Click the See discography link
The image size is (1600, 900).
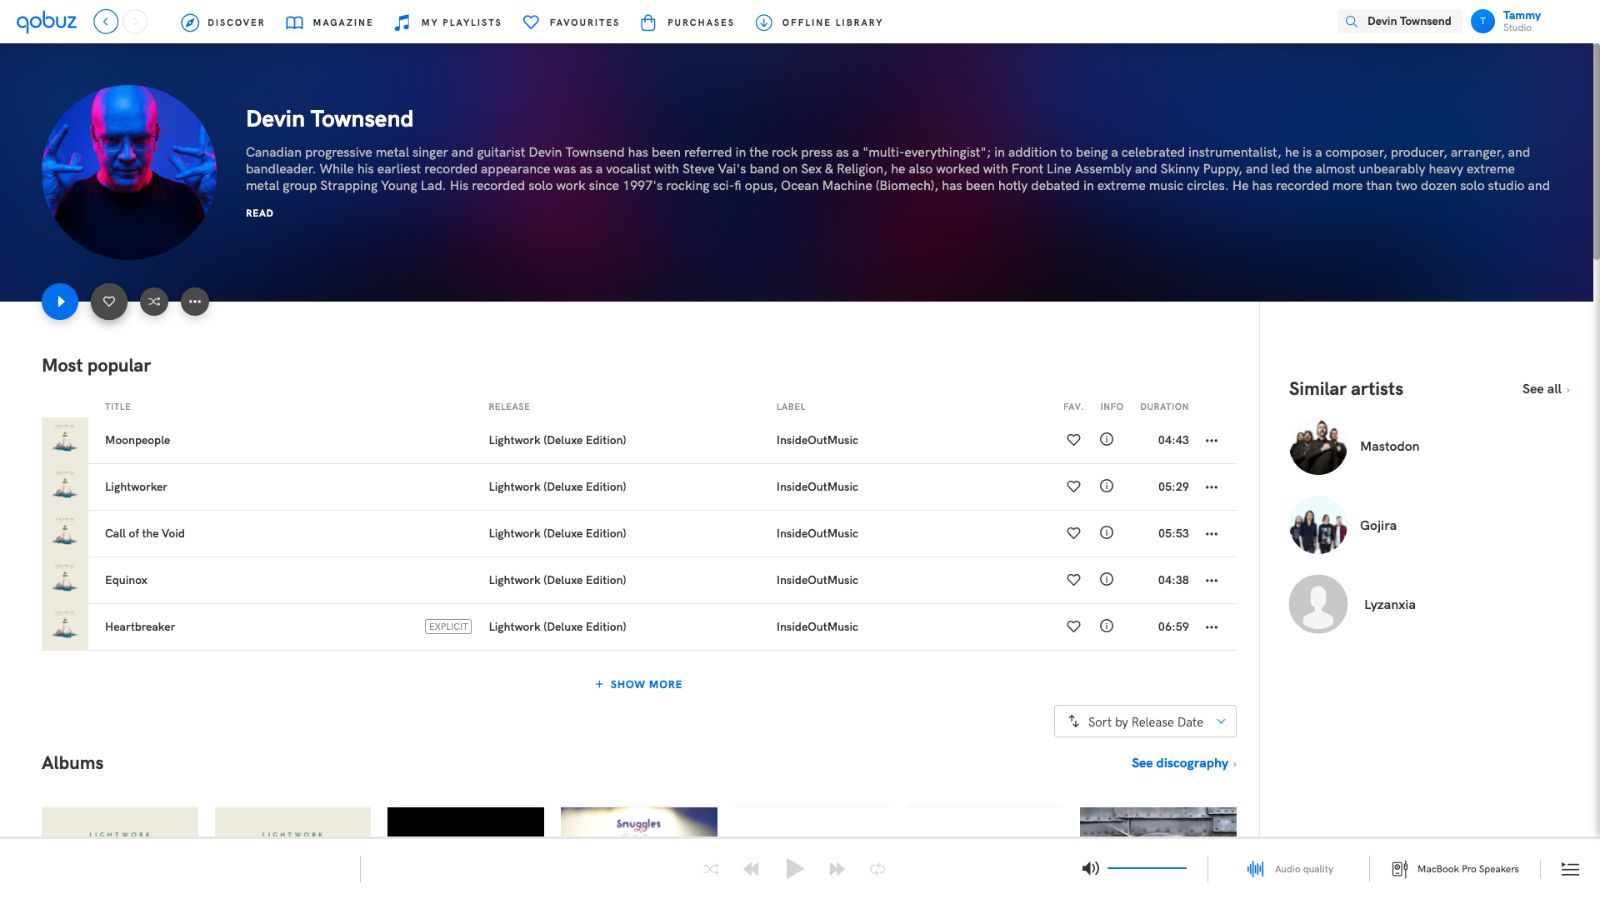click(1184, 763)
